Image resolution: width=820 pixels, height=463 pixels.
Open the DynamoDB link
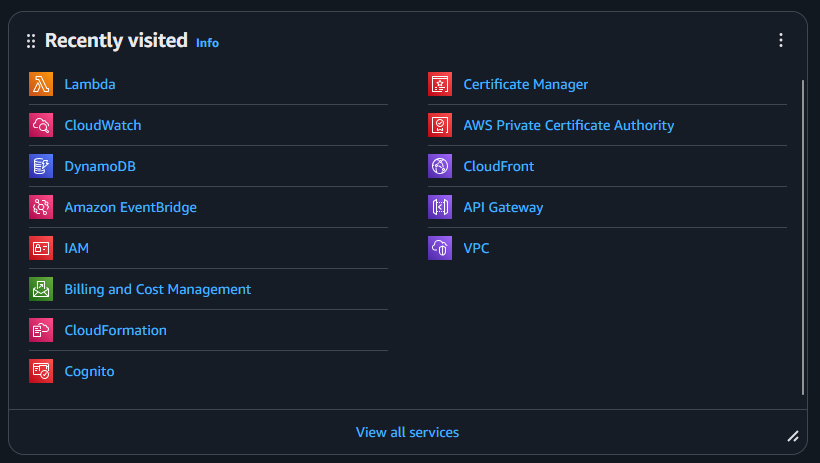click(x=100, y=166)
